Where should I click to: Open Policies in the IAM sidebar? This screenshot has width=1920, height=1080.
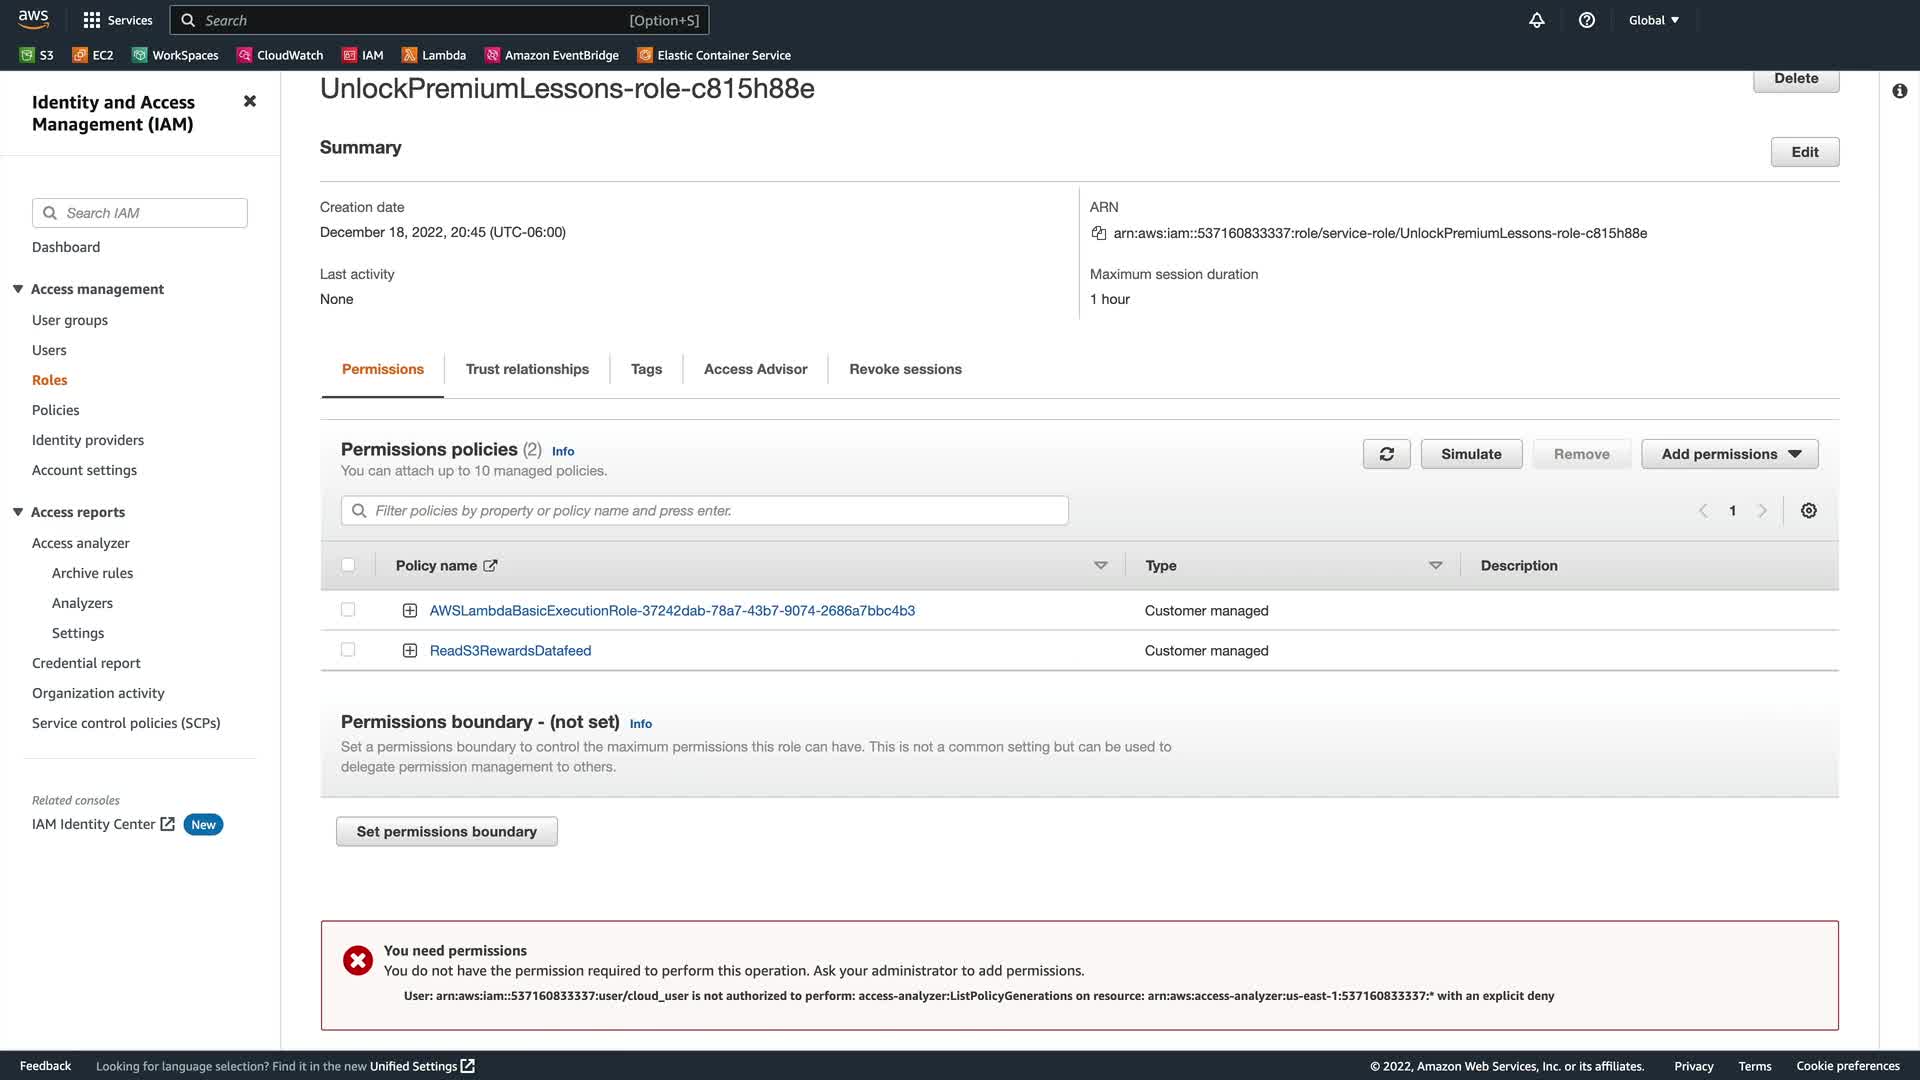tap(55, 410)
